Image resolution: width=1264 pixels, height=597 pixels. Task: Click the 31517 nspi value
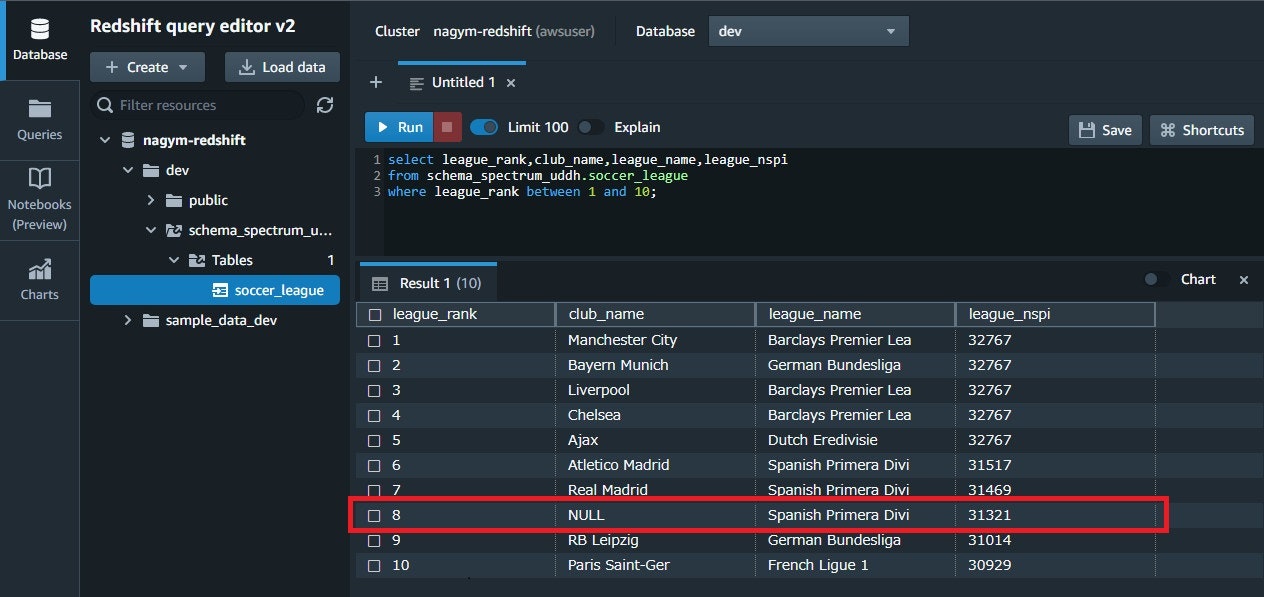click(990, 465)
